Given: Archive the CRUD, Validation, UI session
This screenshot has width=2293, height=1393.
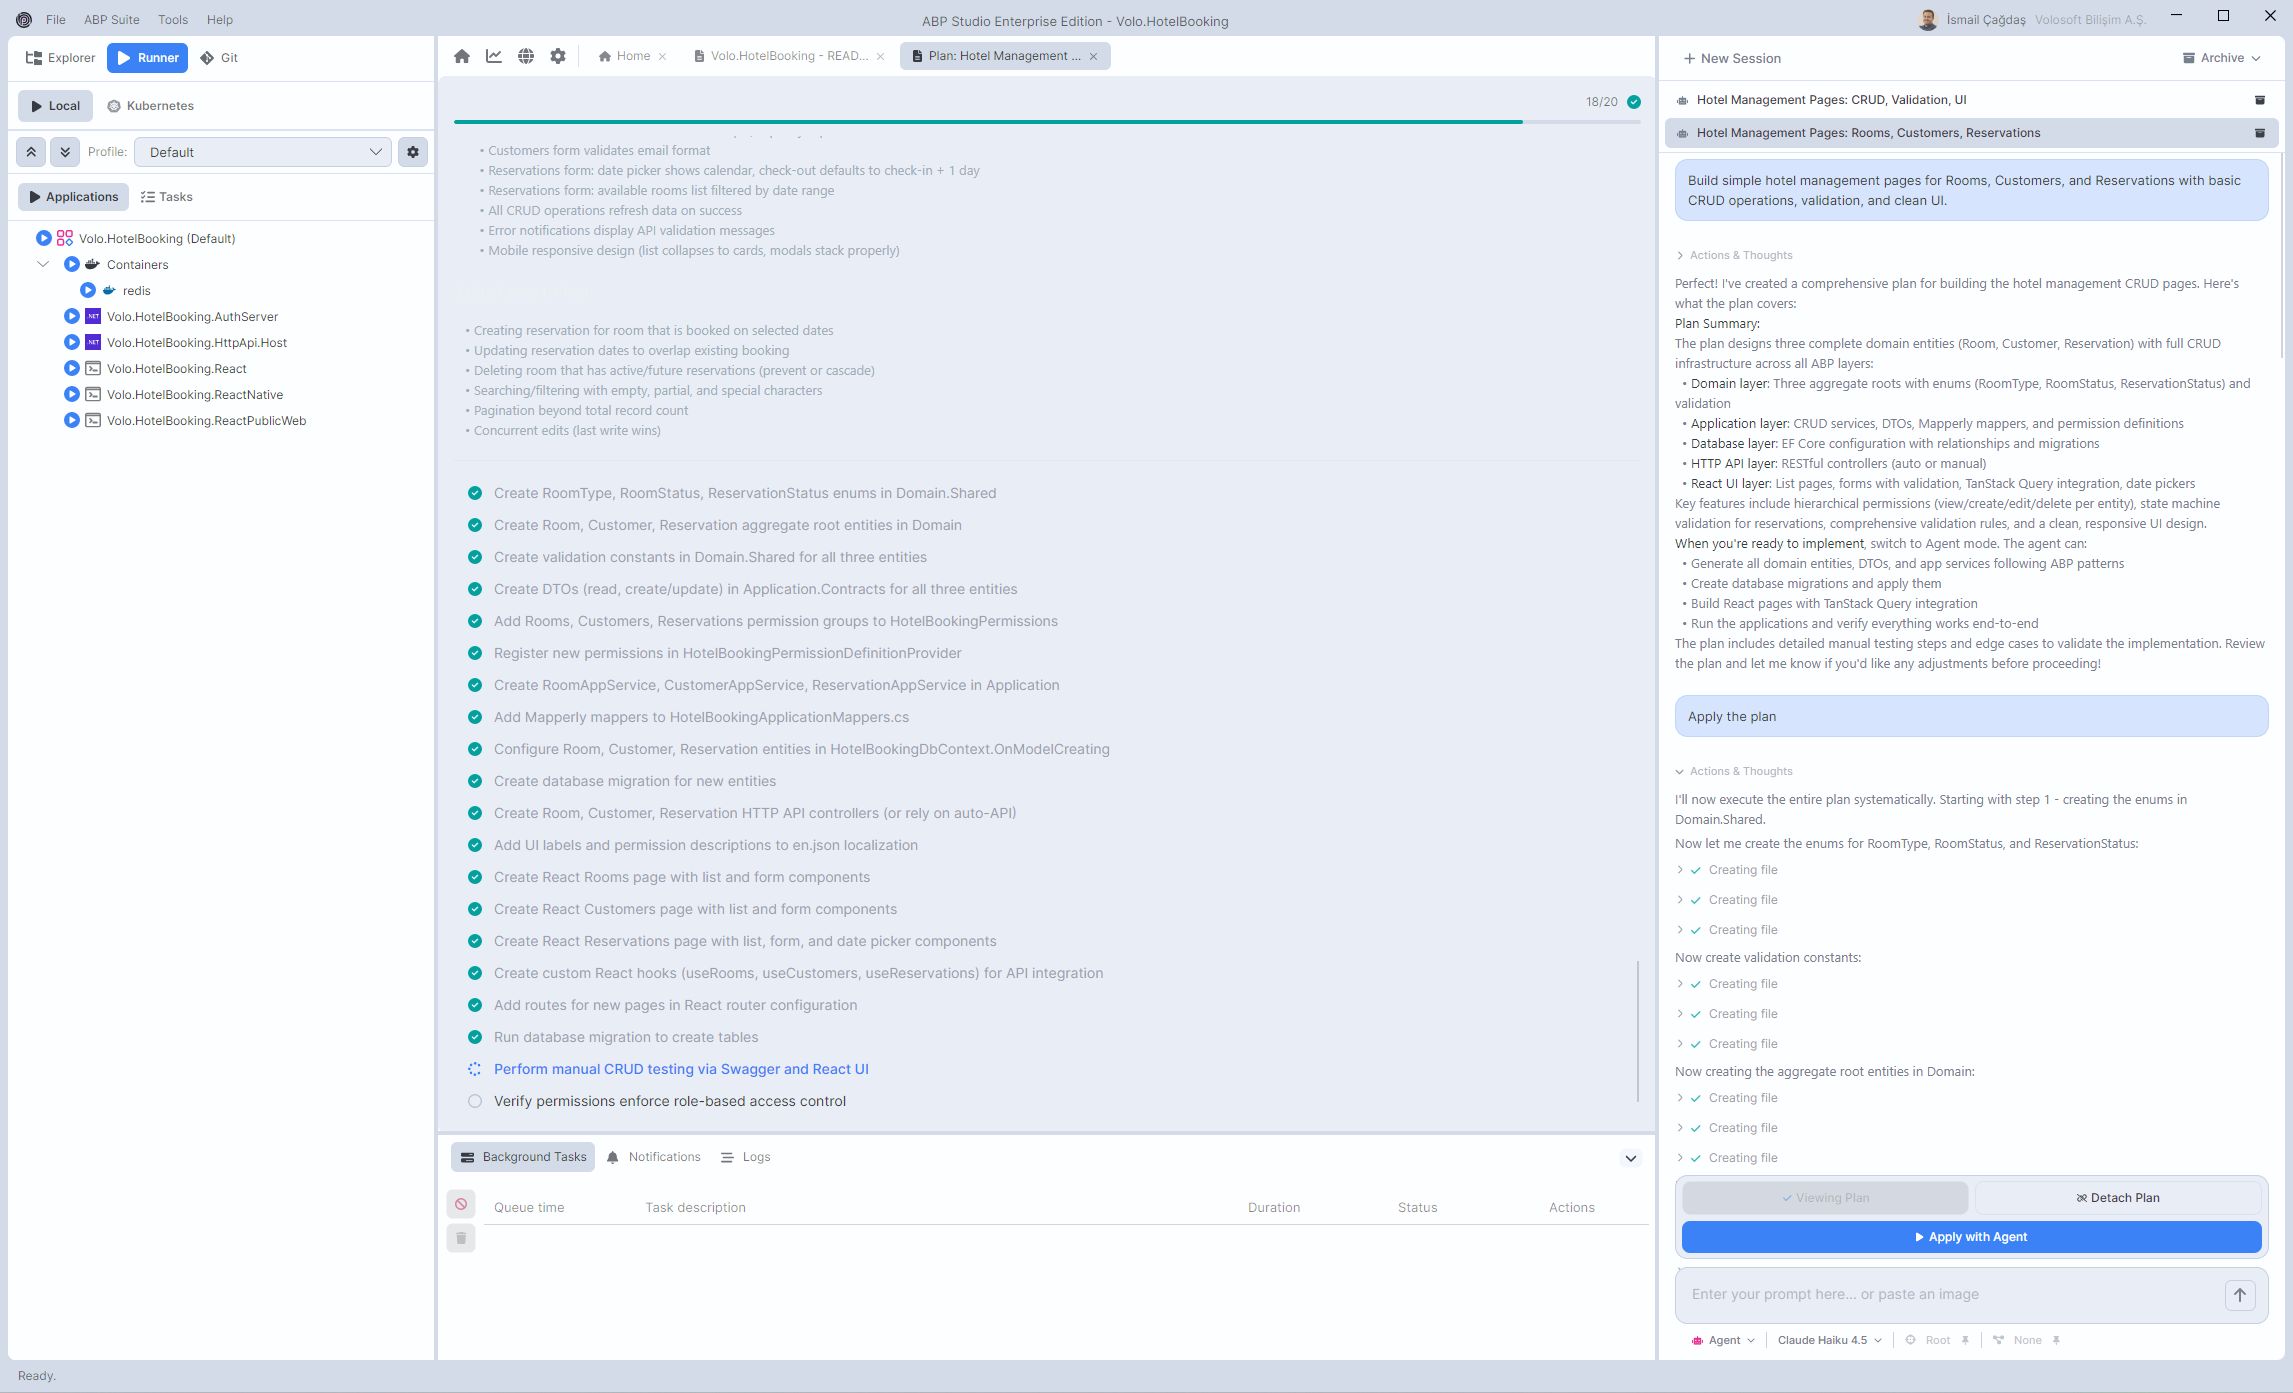Looking at the screenshot, I should 2260,100.
